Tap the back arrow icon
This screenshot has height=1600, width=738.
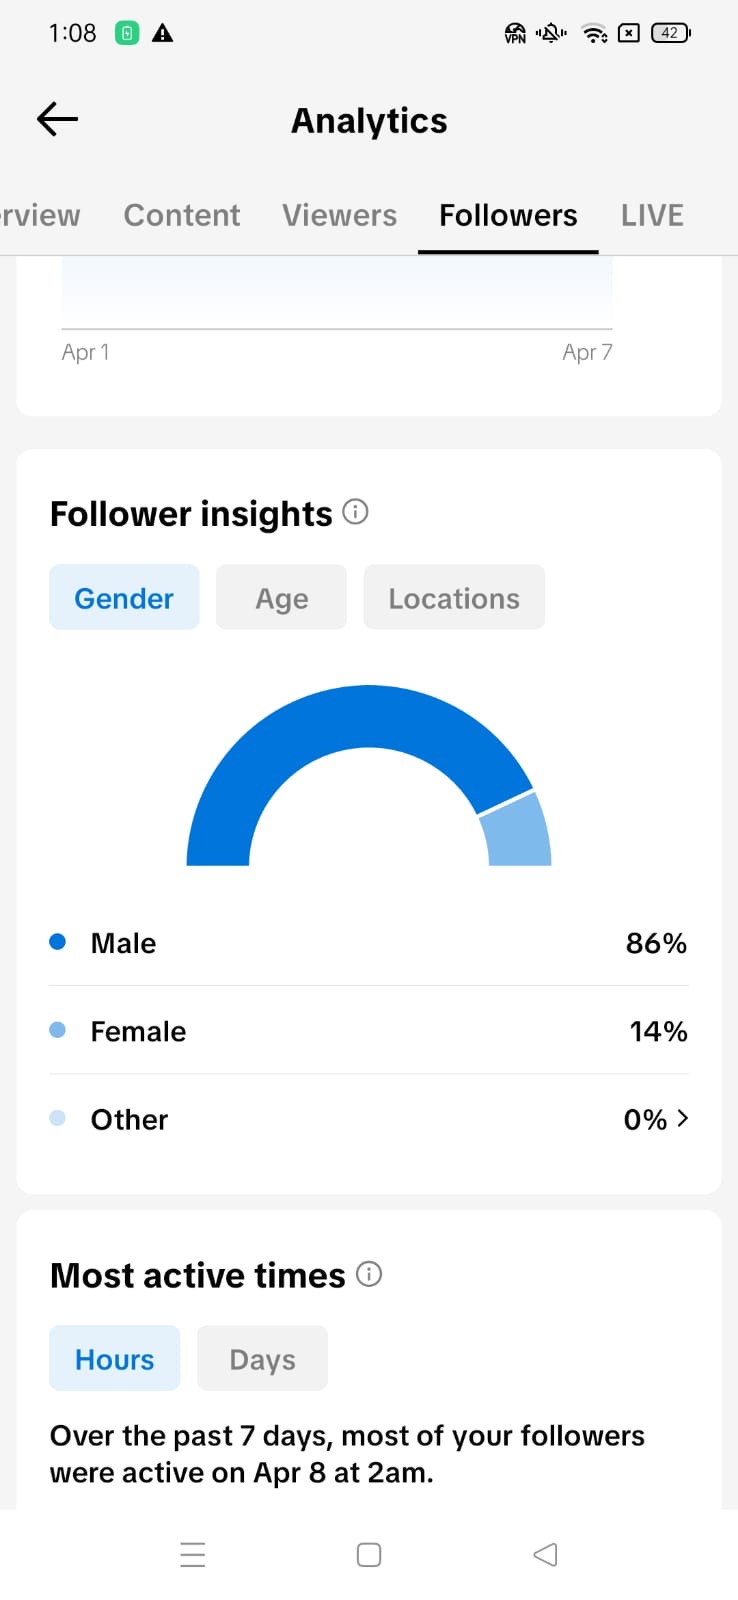point(57,120)
